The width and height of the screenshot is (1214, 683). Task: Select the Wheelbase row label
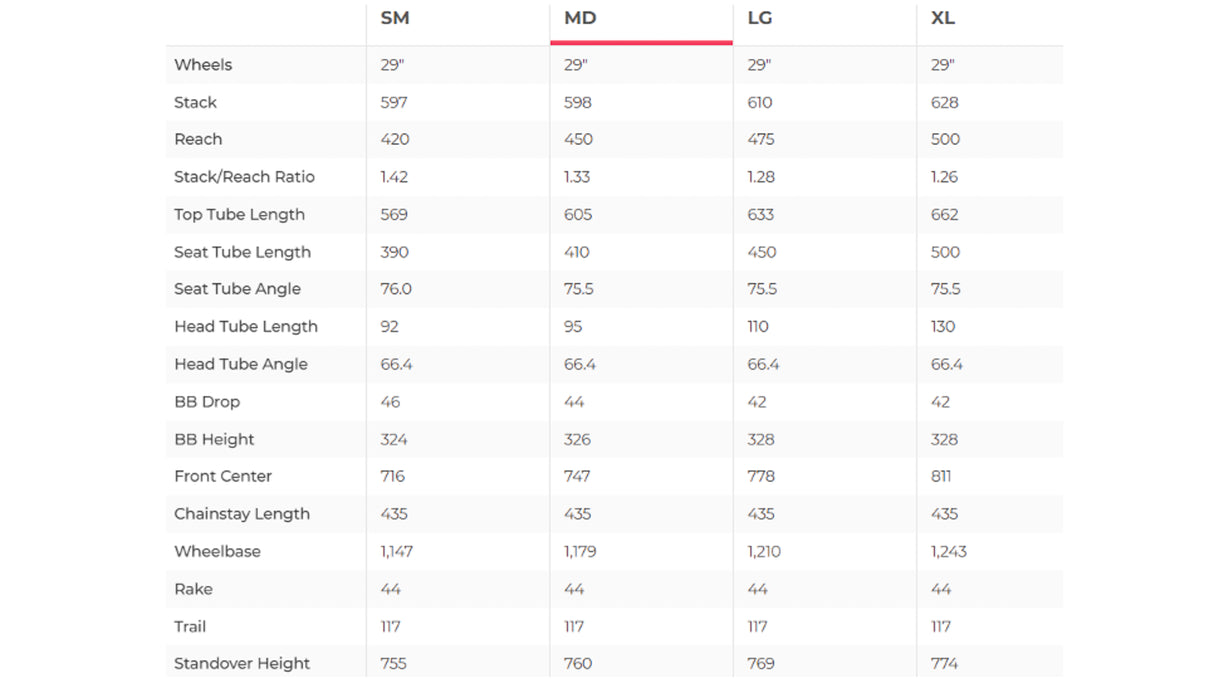point(217,551)
